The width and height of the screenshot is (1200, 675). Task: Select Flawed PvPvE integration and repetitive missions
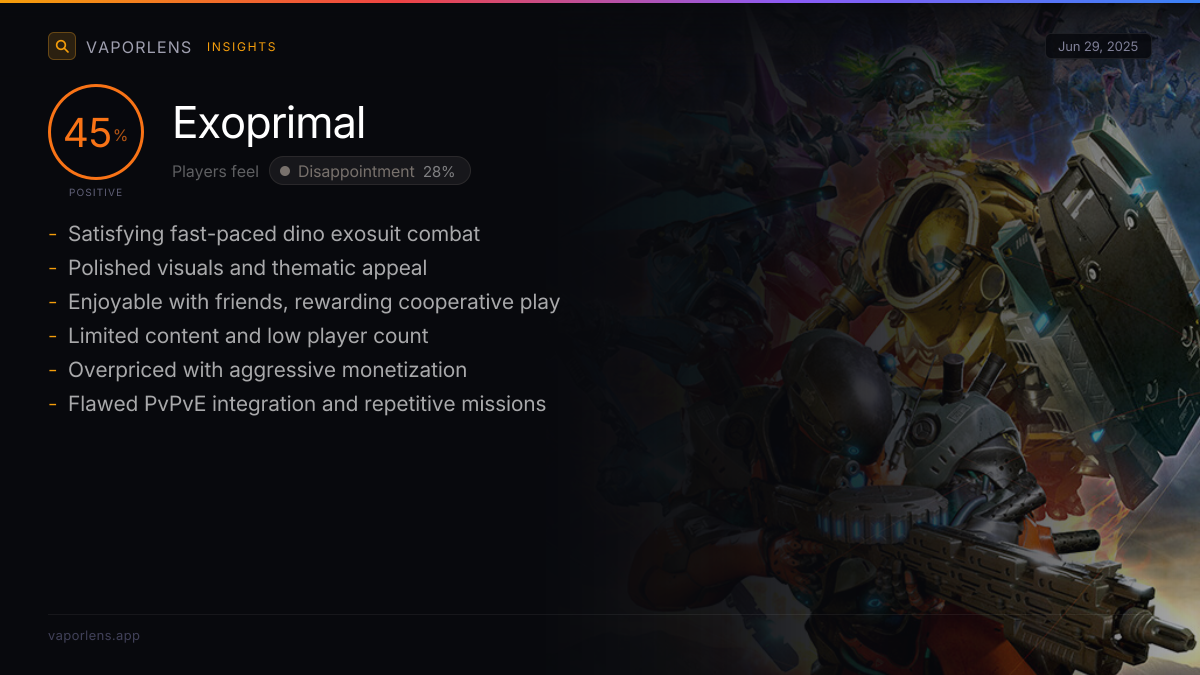307,404
